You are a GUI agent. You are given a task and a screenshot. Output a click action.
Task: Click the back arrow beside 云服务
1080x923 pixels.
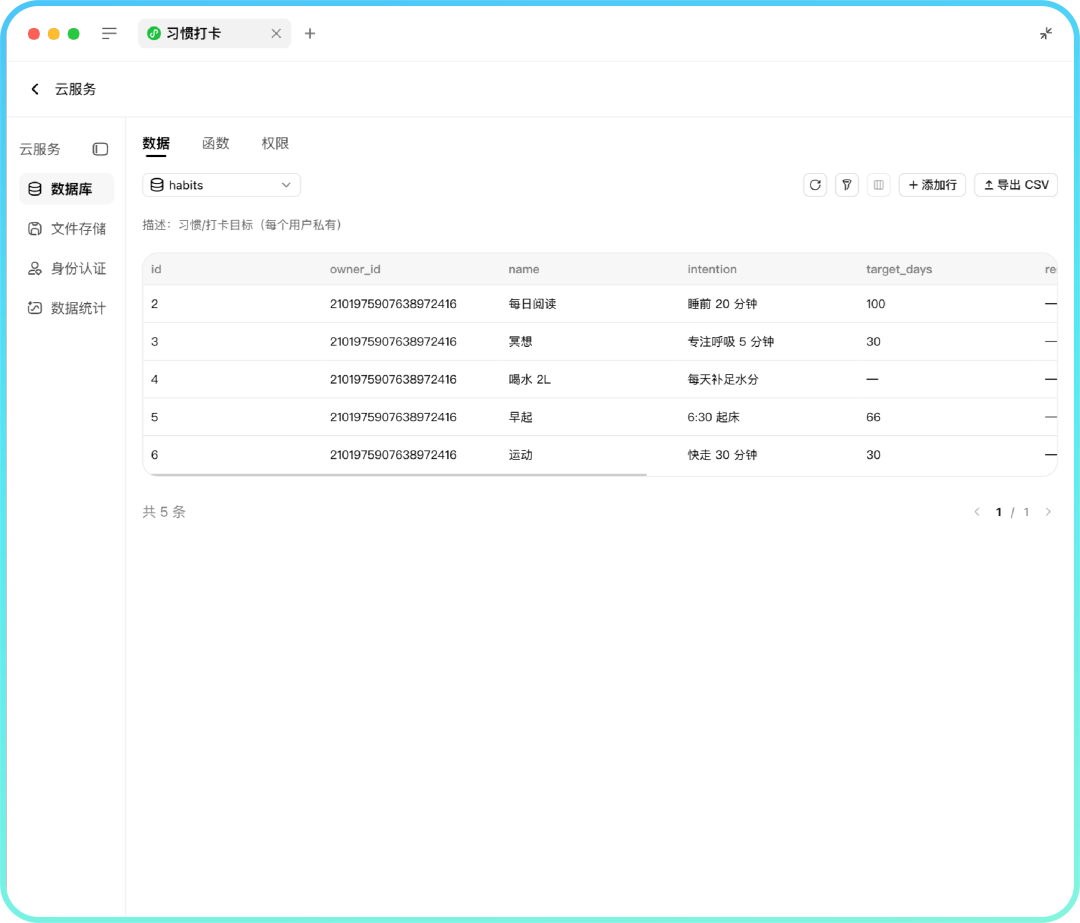(35, 89)
